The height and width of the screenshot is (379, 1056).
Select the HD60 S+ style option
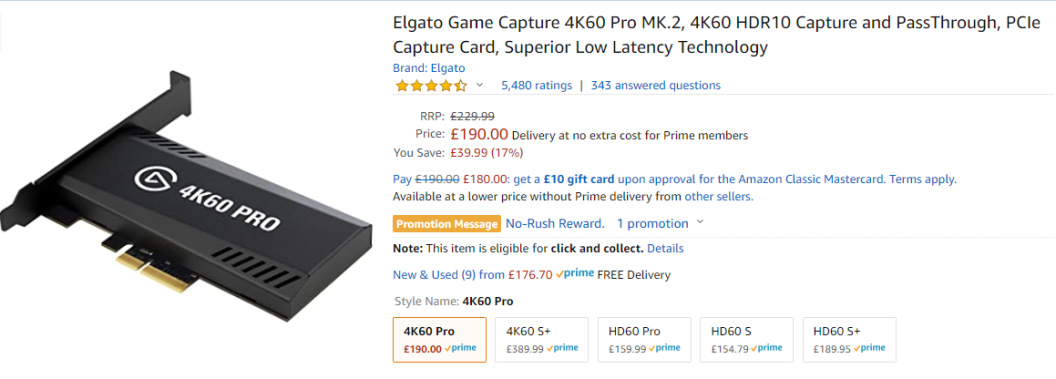coord(849,340)
